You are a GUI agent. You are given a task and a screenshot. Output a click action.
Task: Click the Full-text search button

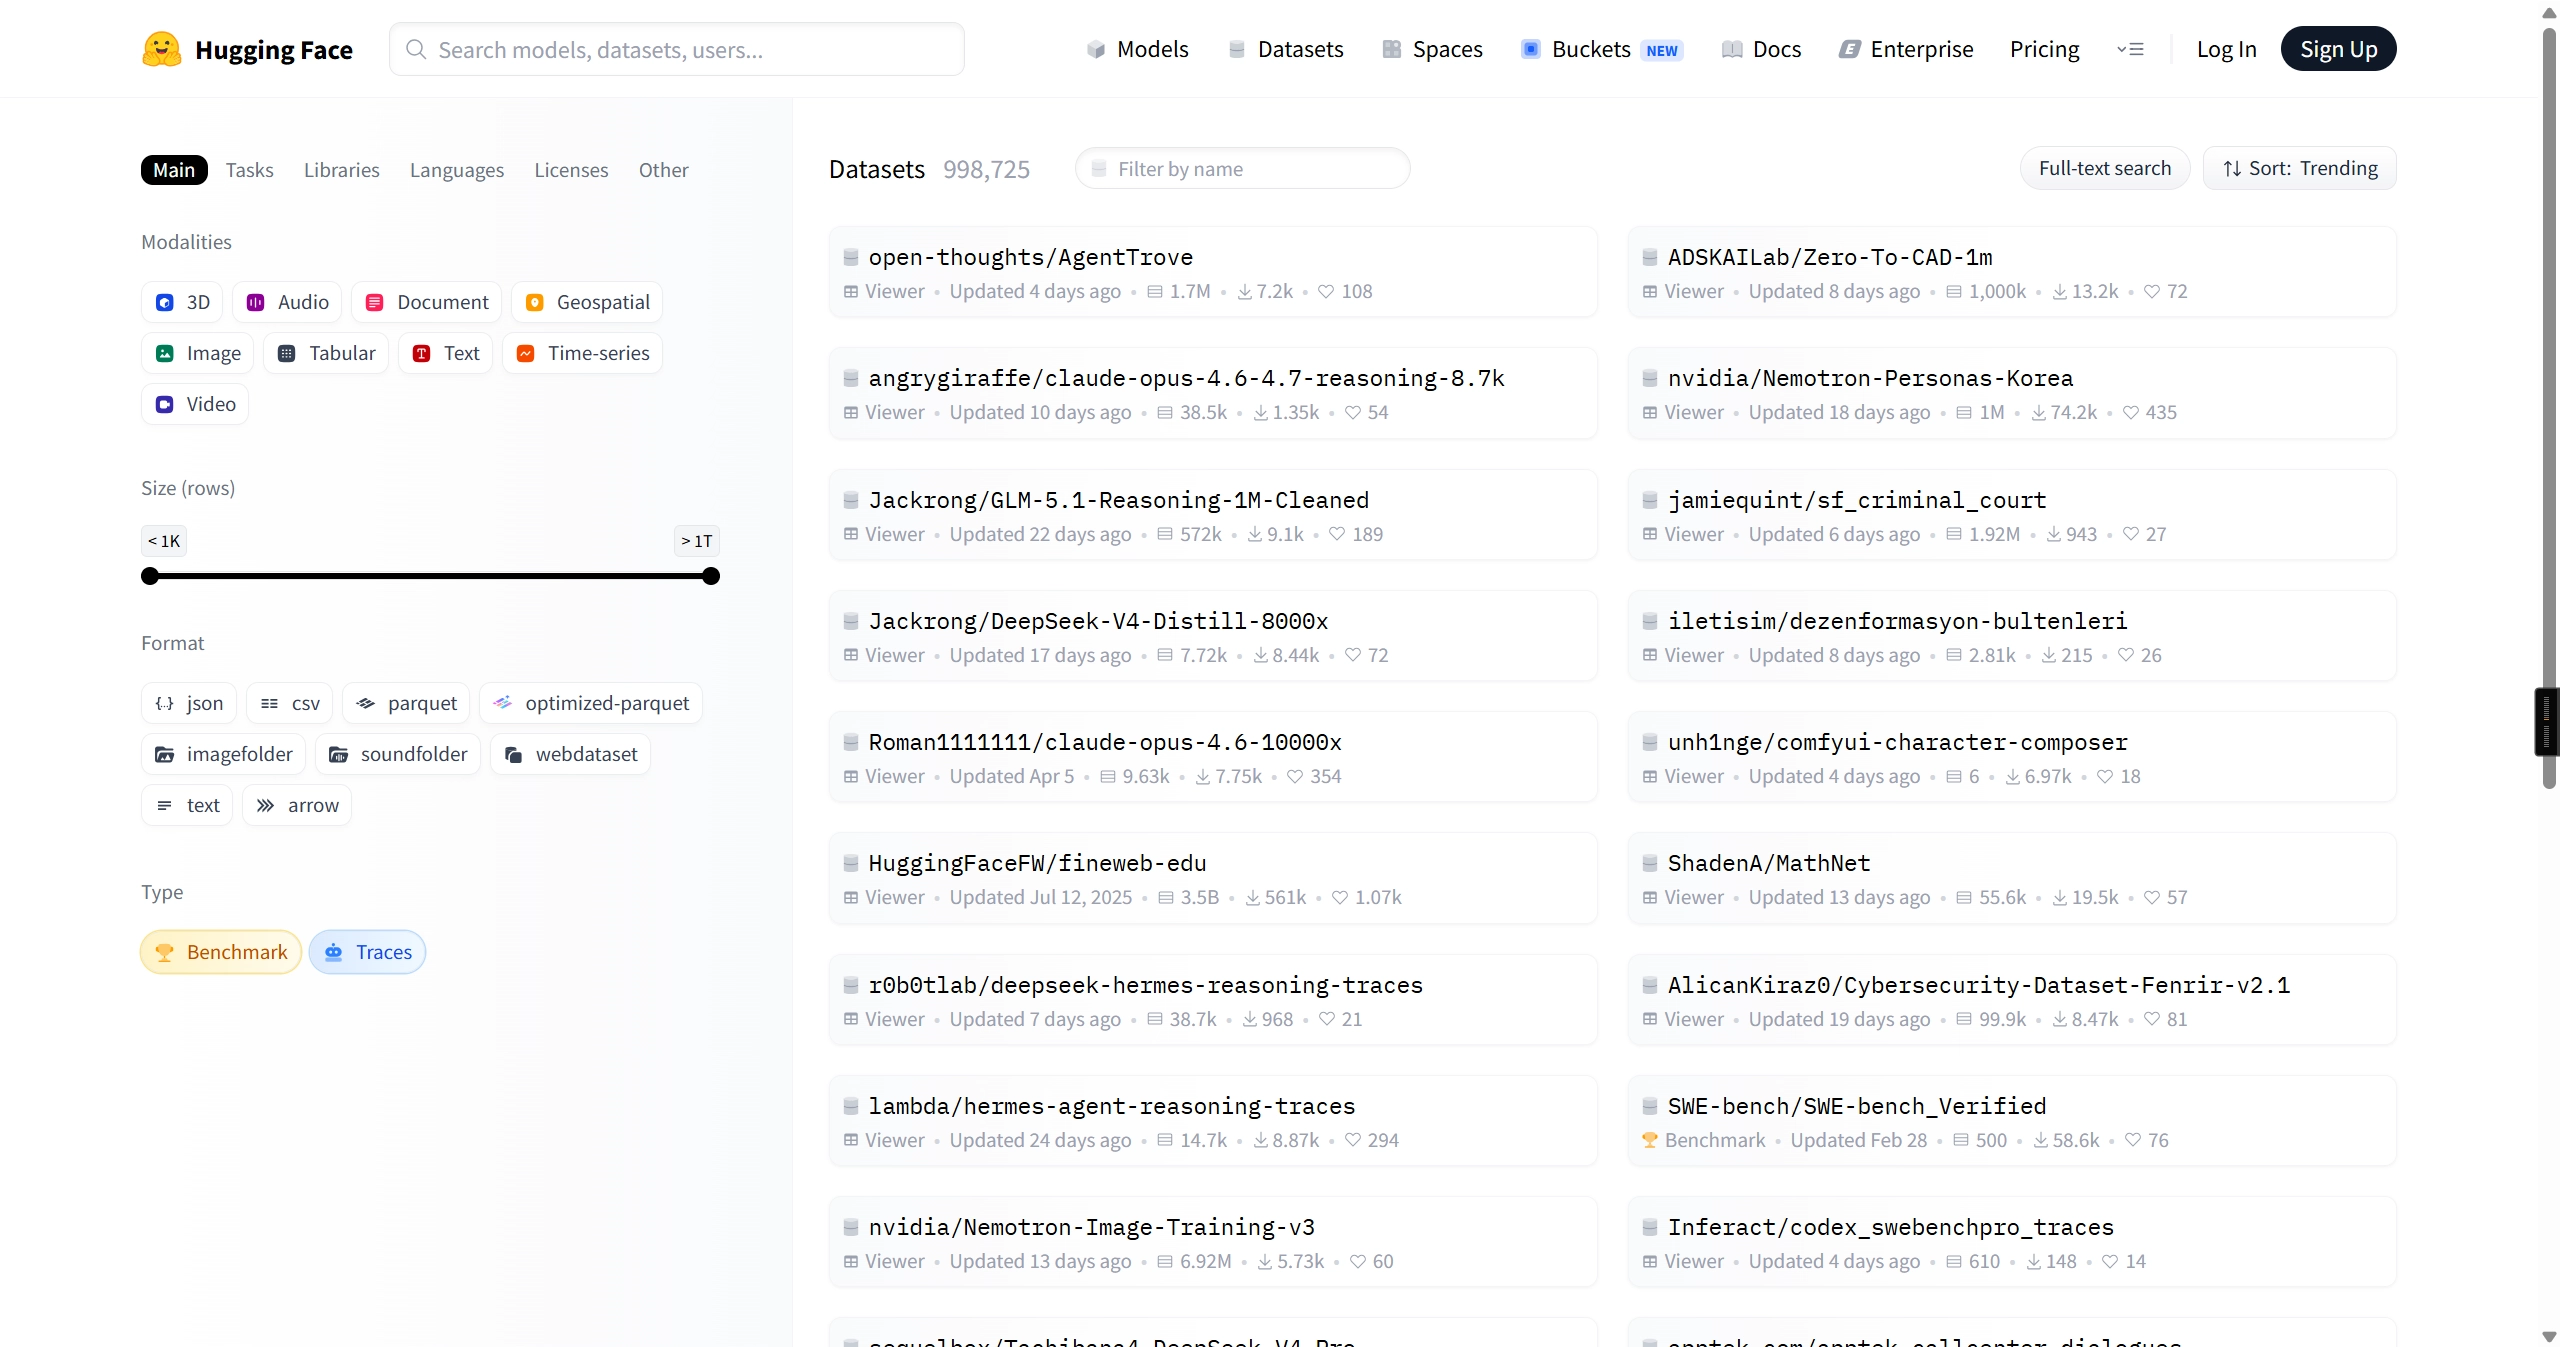pyautogui.click(x=2105, y=168)
